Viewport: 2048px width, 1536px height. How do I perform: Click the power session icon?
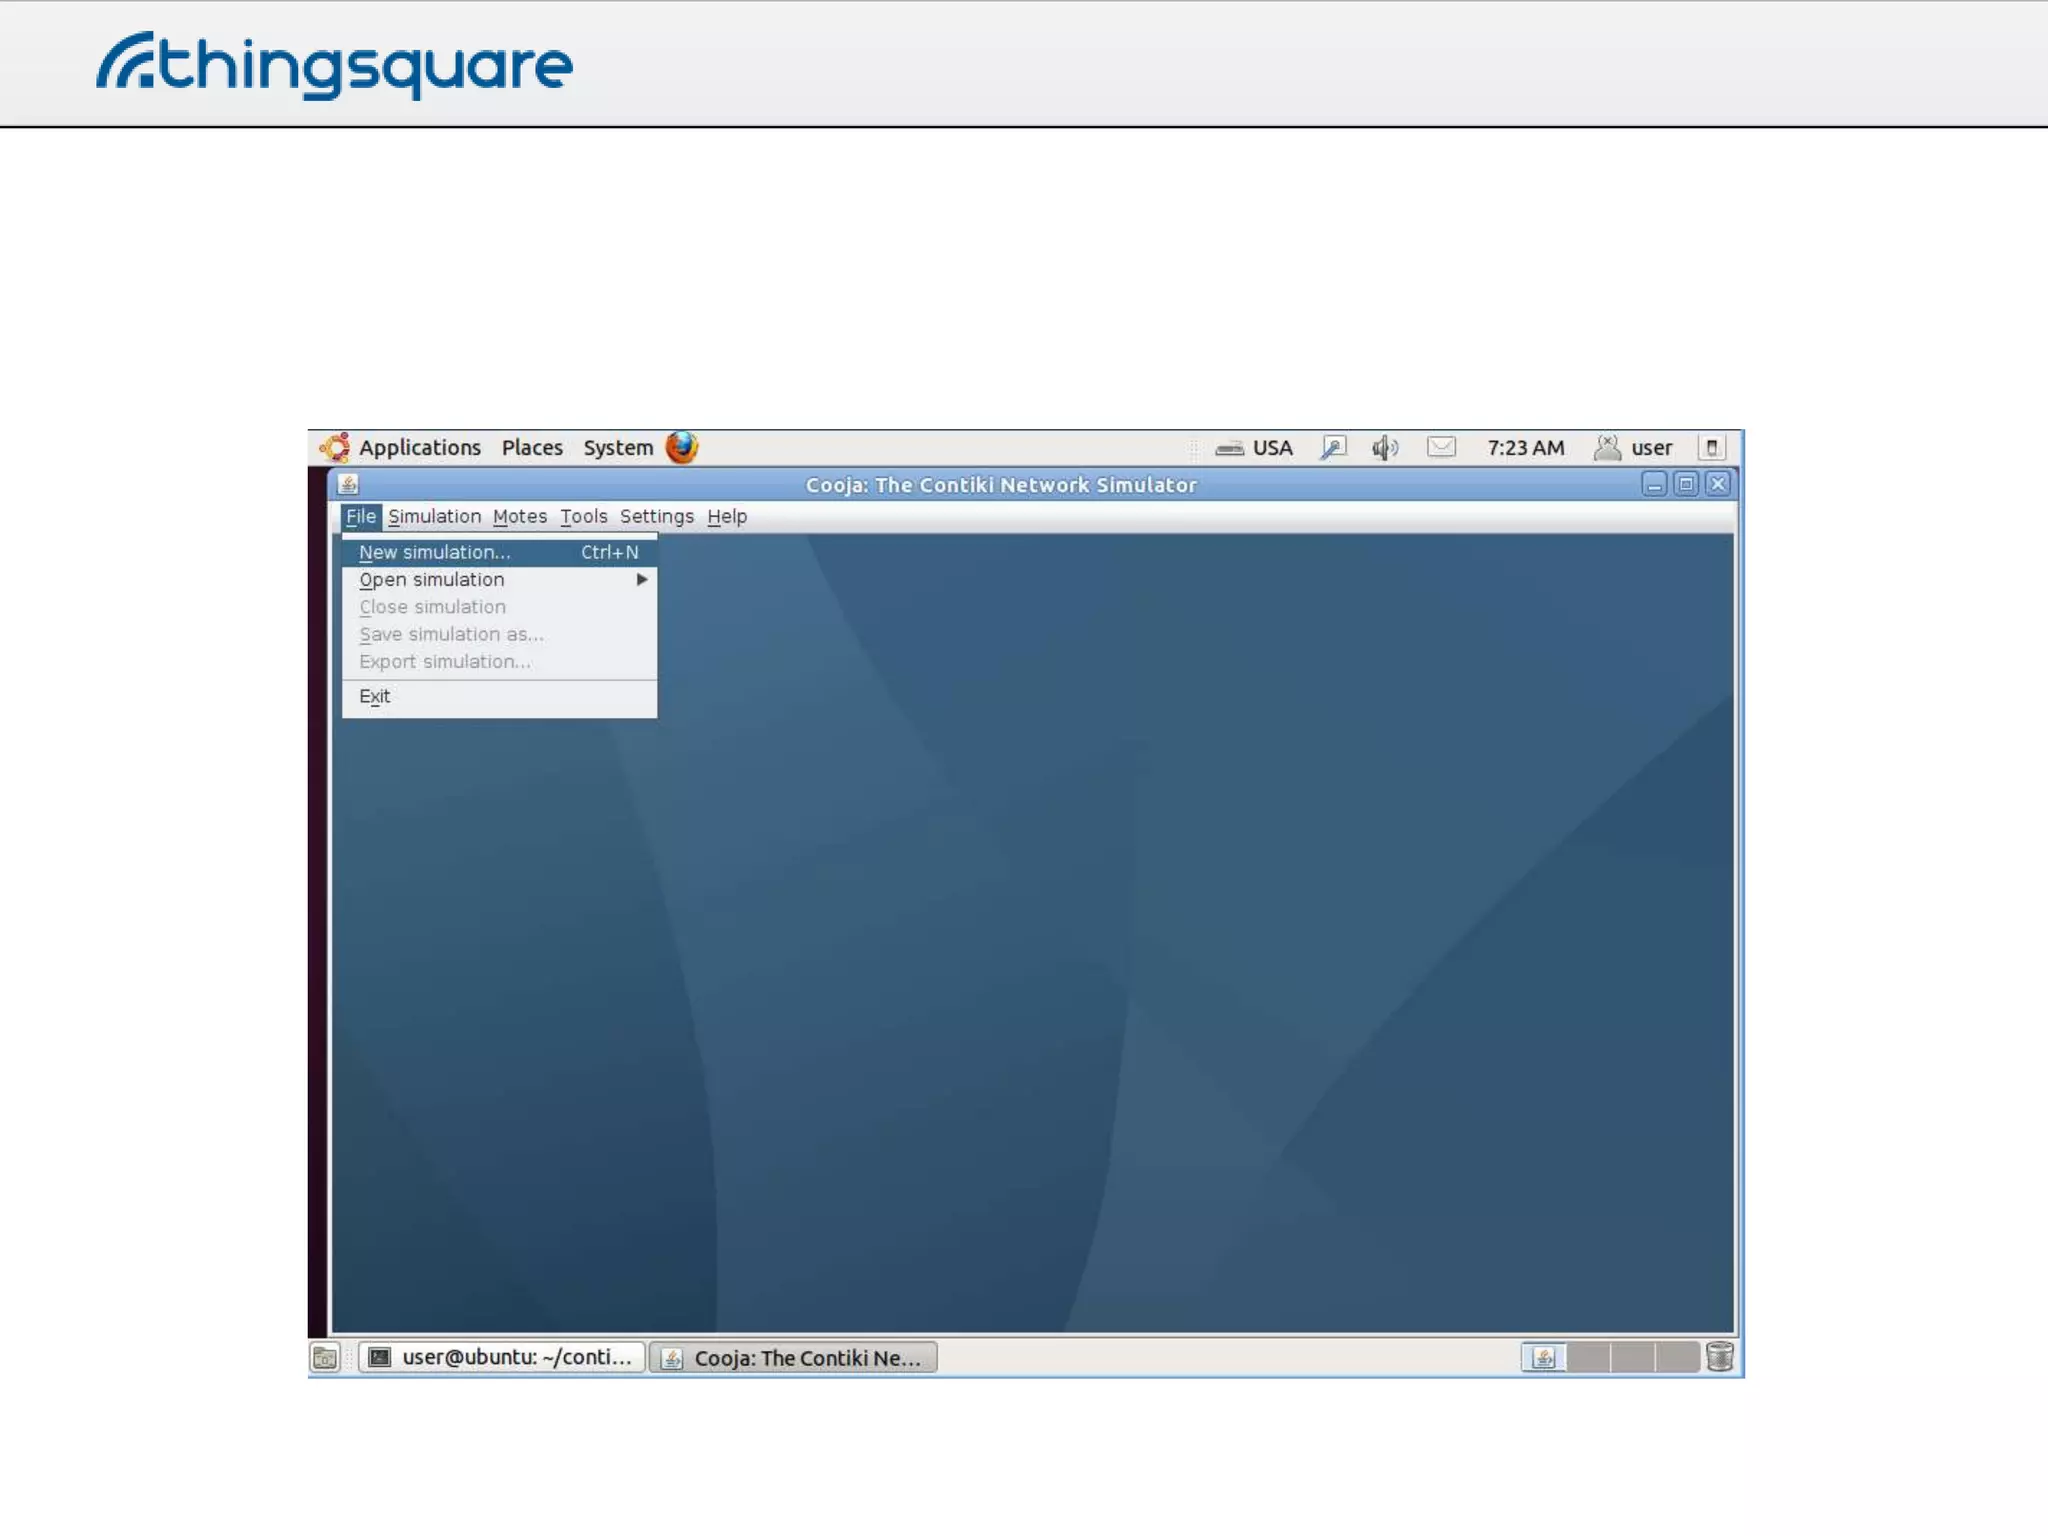[x=1711, y=448]
